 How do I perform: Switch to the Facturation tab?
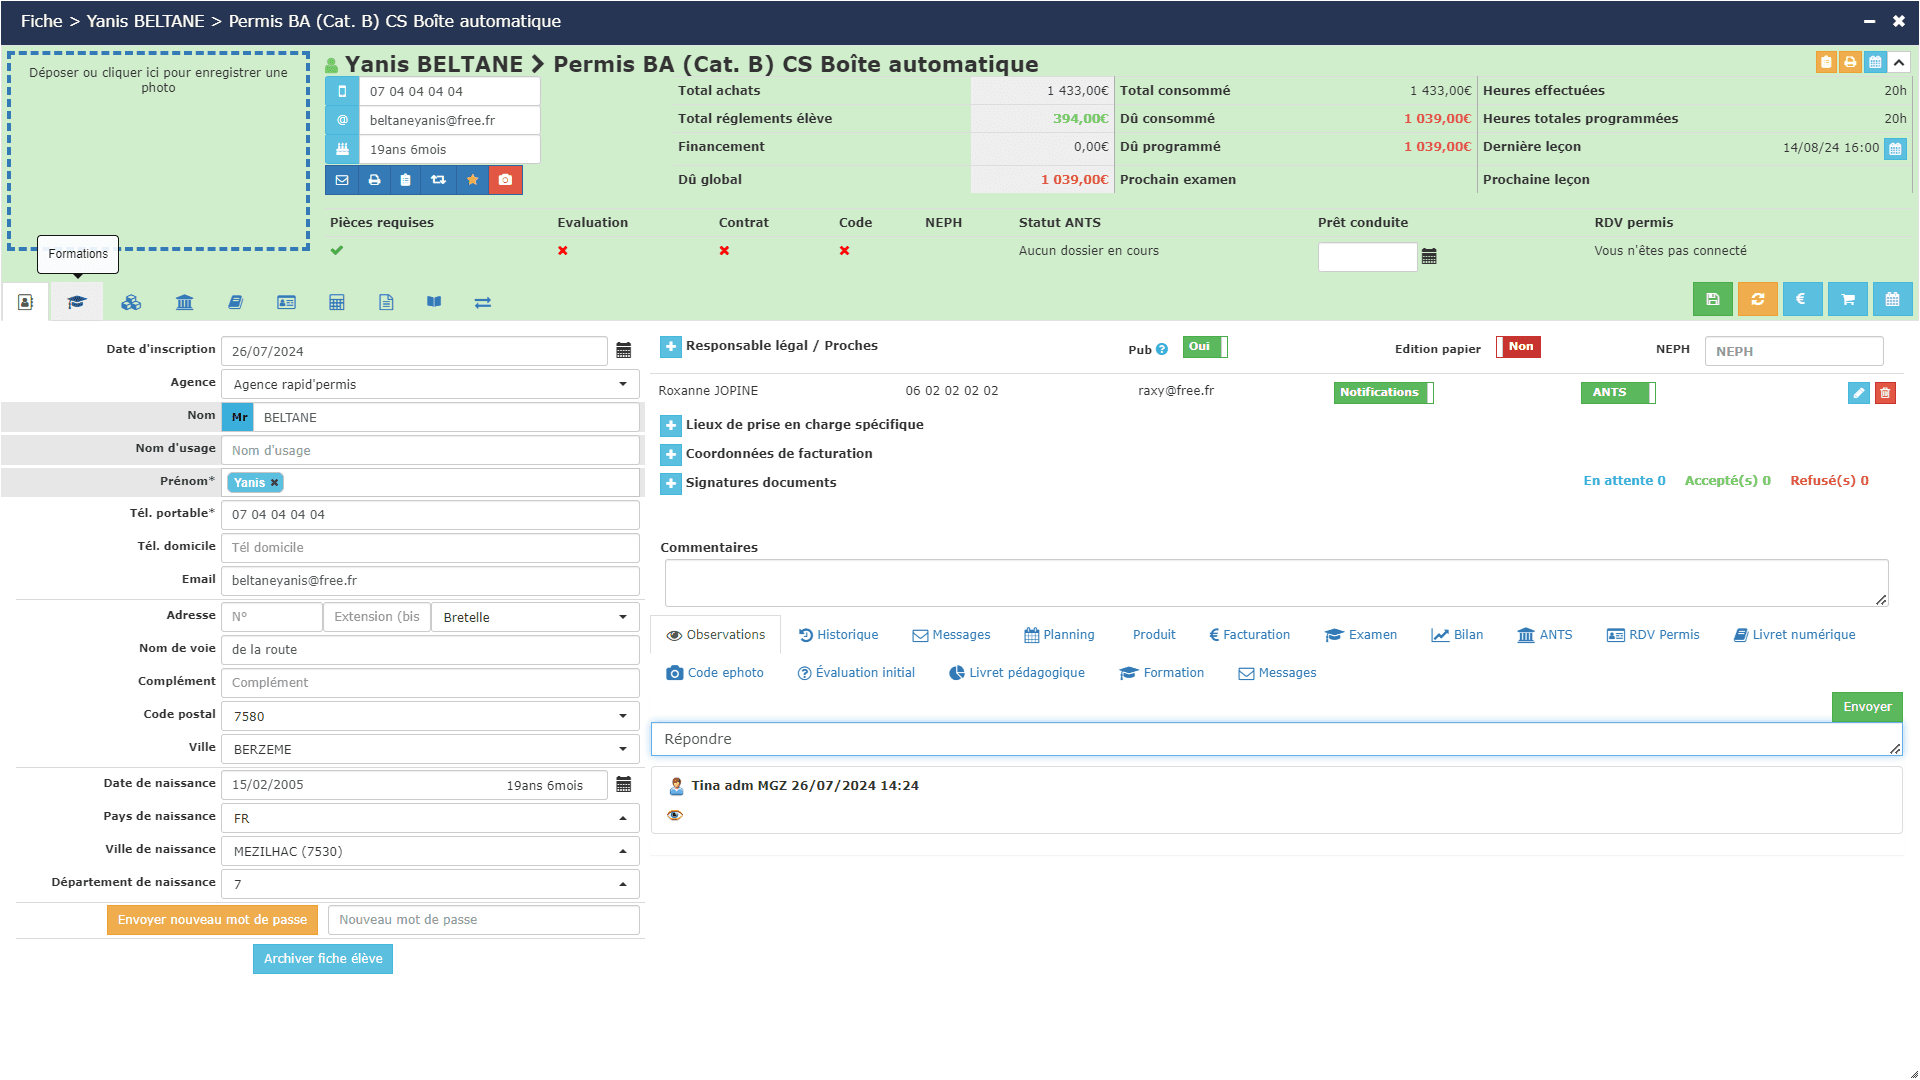[x=1249, y=635]
